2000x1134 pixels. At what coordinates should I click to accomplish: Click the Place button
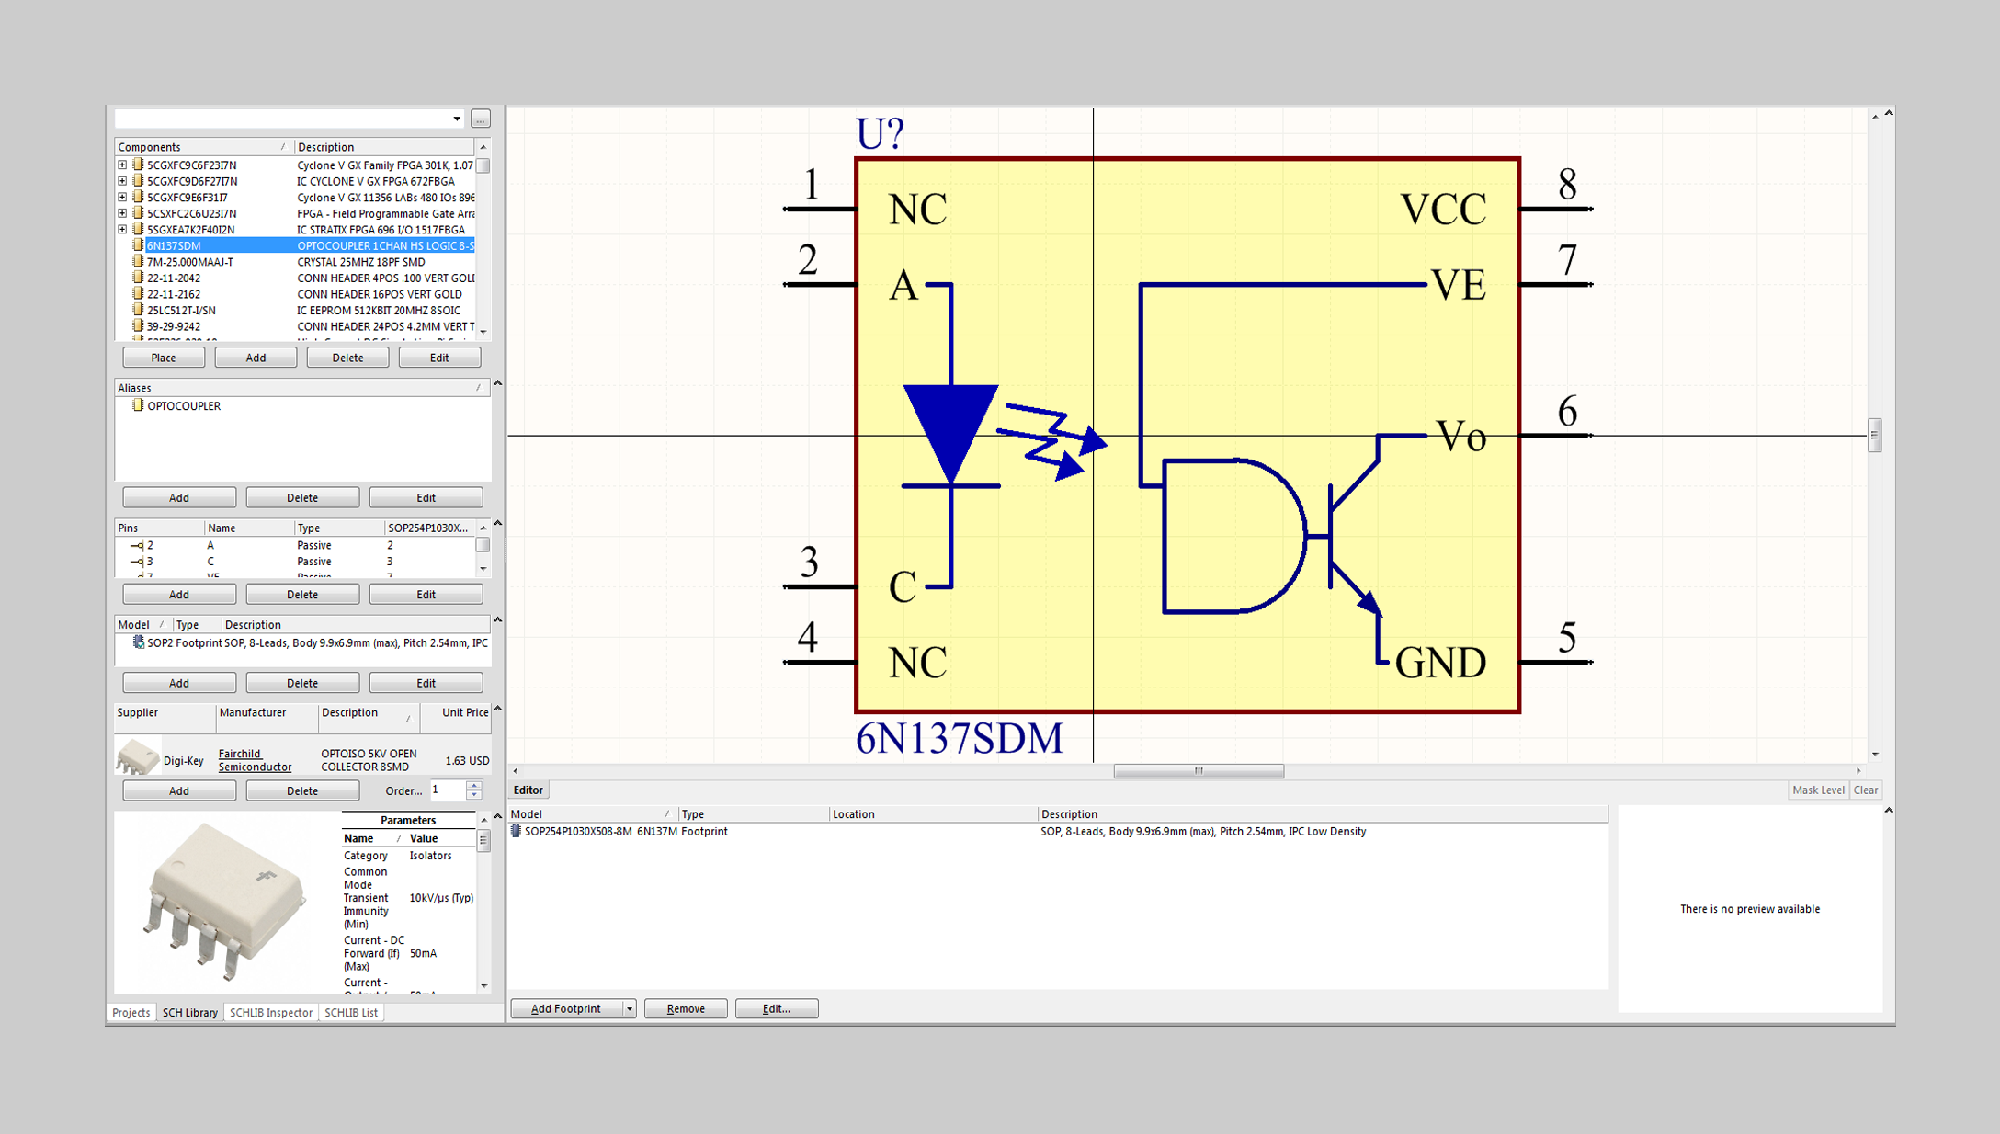[164, 358]
